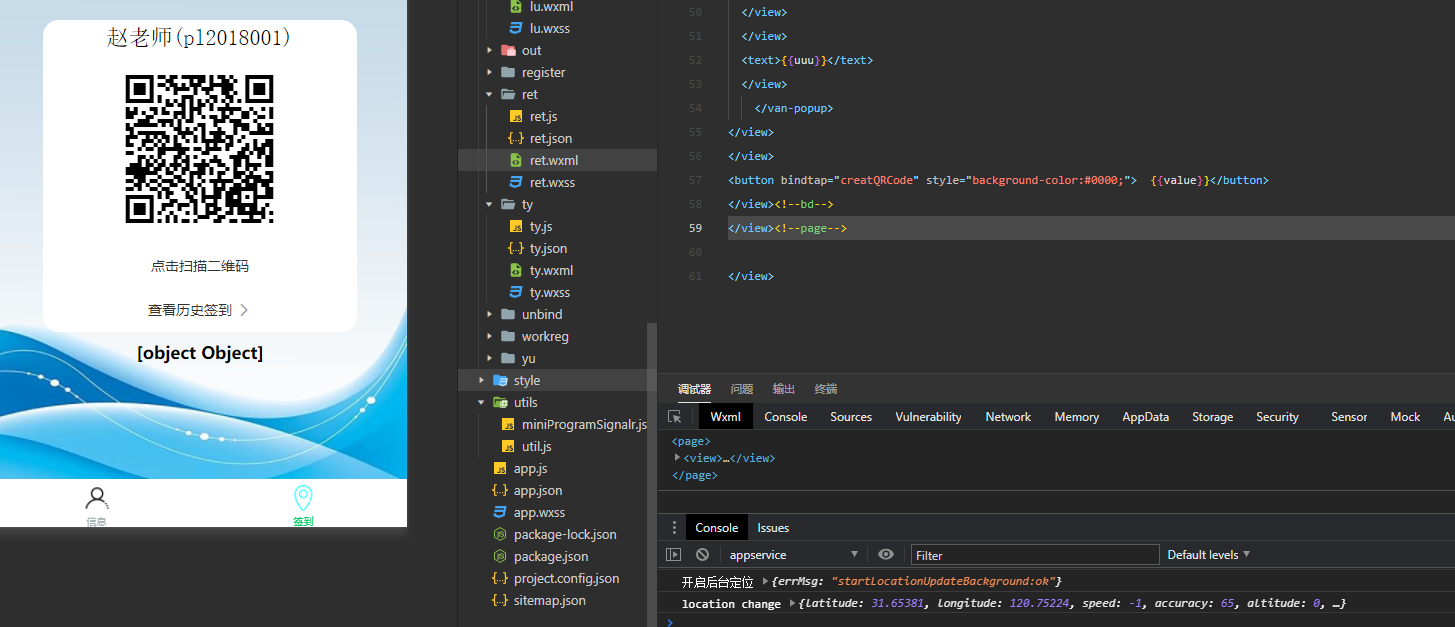Expand the register folder arrow
1455x627 pixels.
tap(489, 72)
